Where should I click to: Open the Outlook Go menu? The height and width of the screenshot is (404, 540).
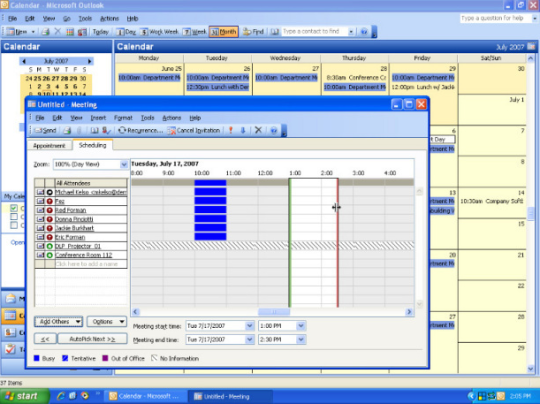click(66, 19)
